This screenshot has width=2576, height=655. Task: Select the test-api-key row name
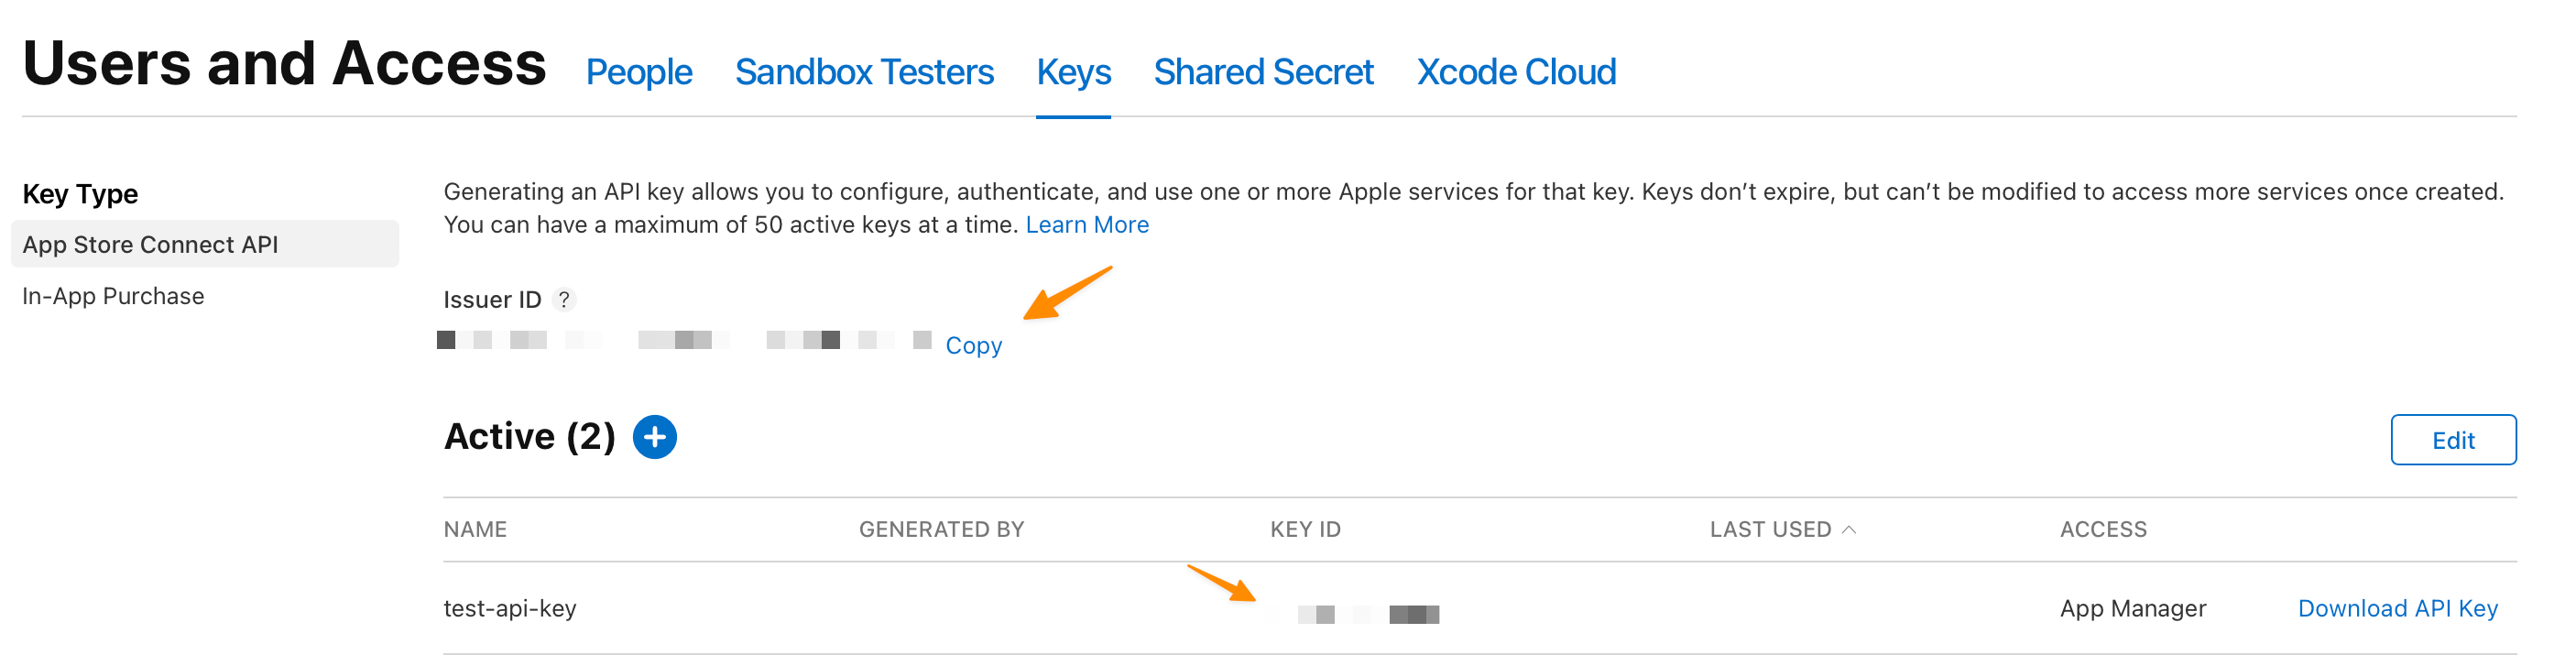tap(511, 607)
